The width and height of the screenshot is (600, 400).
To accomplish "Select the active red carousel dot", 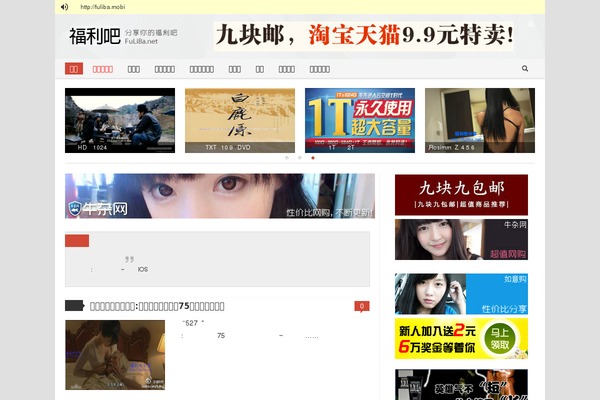I will [313, 158].
